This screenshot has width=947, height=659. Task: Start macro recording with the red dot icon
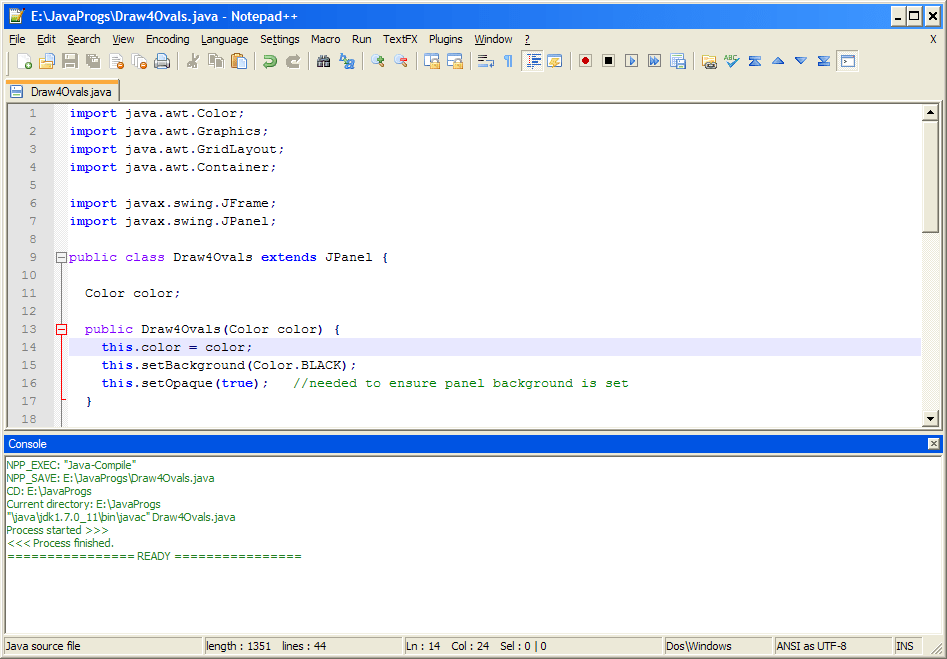click(x=585, y=61)
